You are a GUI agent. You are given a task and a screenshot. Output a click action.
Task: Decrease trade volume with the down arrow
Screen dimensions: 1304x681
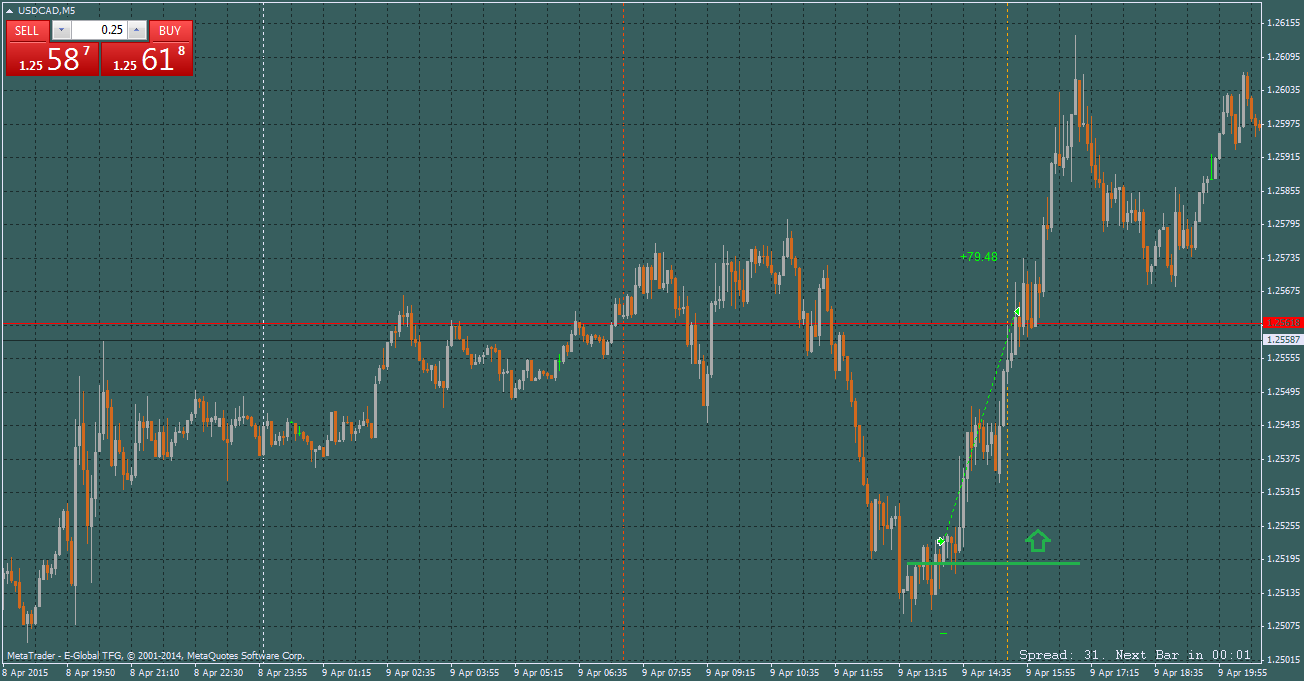pyautogui.click(x=62, y=30)
